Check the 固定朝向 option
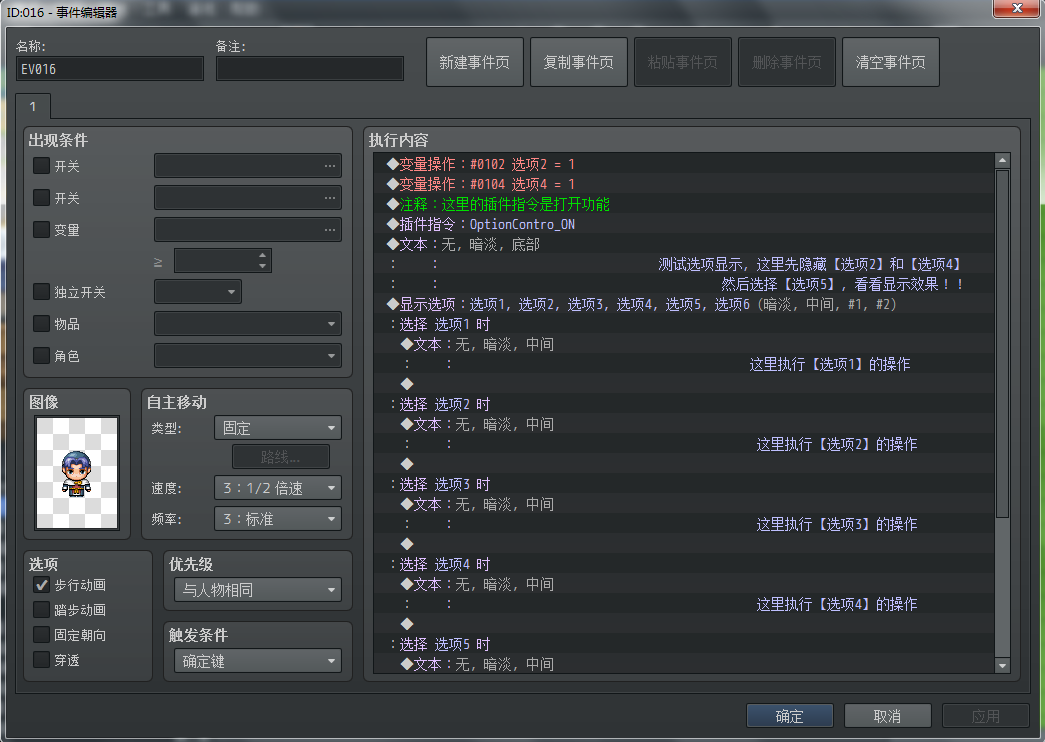The image size is (1045, 742). 41,635
